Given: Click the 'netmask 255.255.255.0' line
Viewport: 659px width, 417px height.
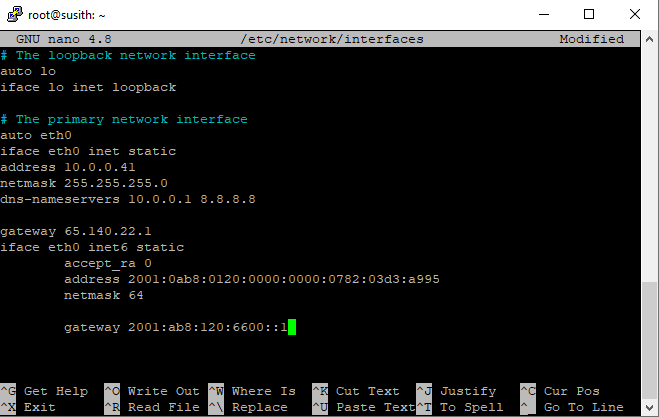Looking at the screenshot, I should 84,183.
